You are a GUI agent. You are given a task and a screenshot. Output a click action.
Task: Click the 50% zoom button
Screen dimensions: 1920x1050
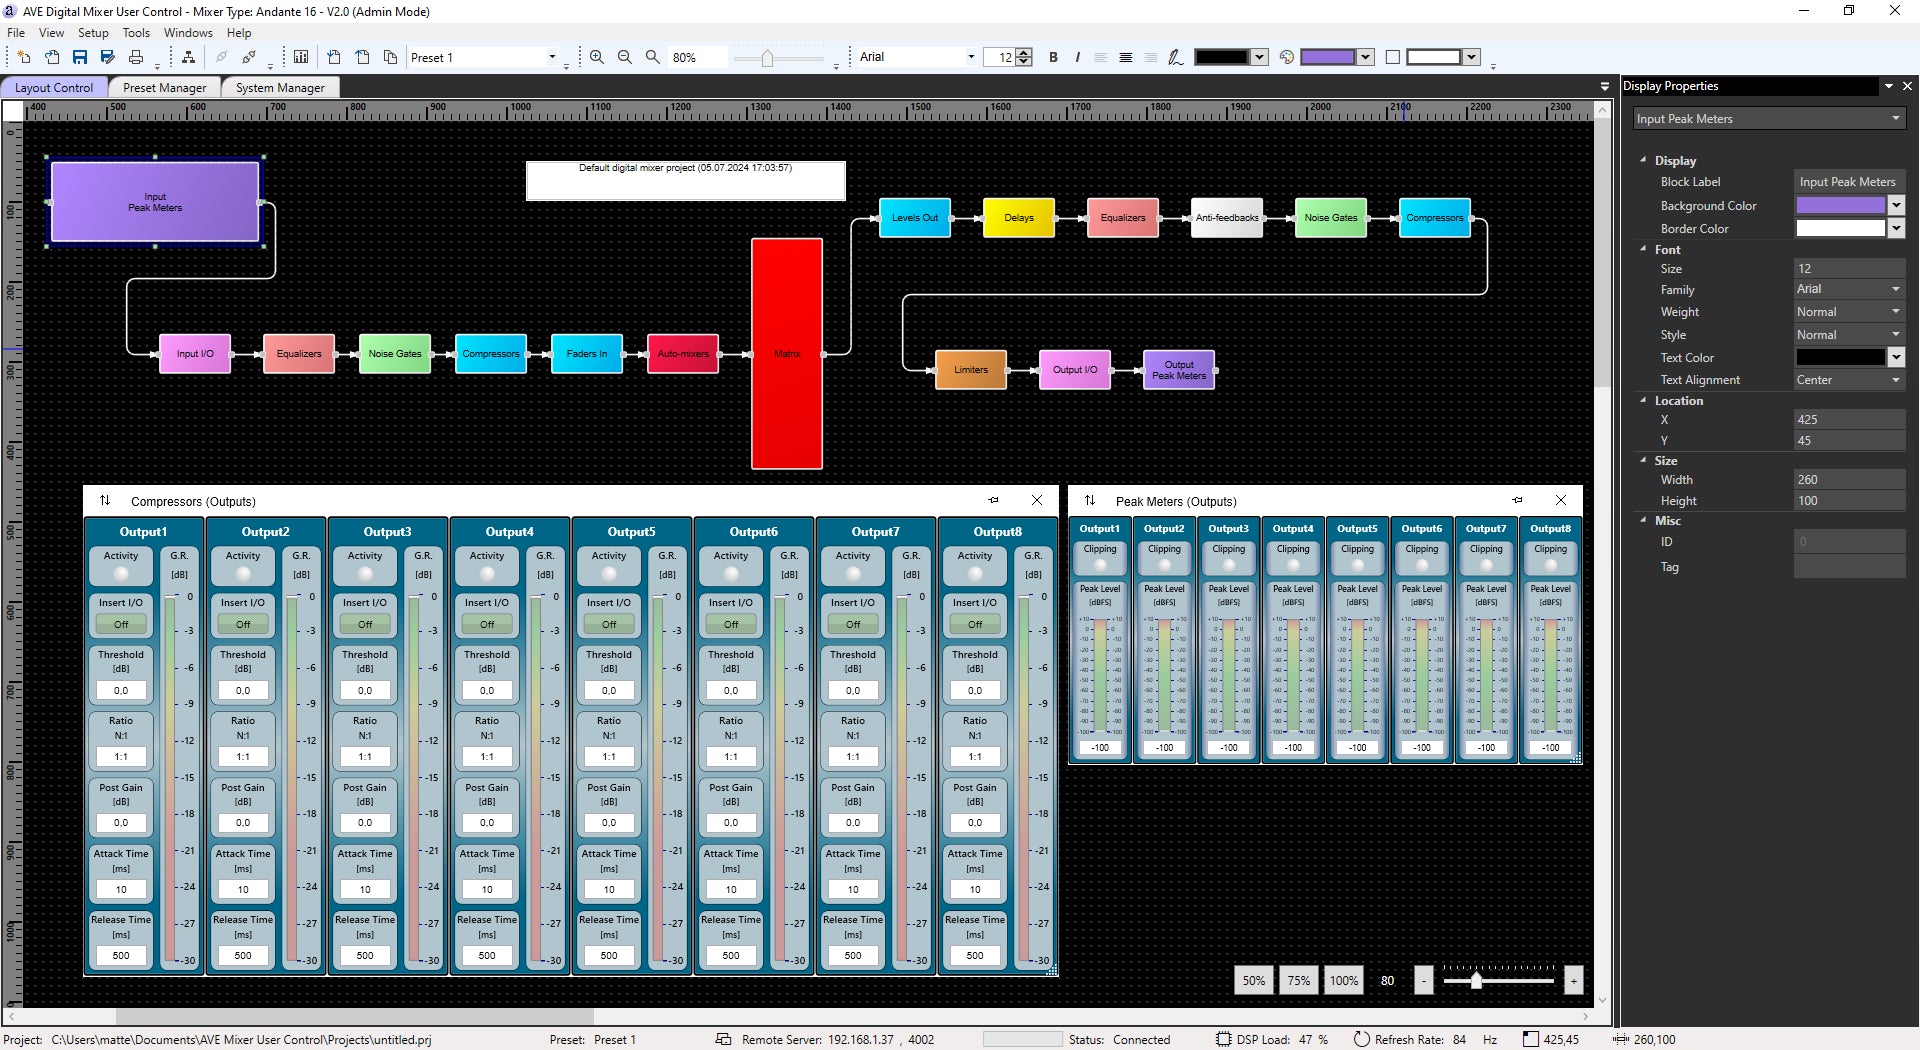[x=1253, y=980]
